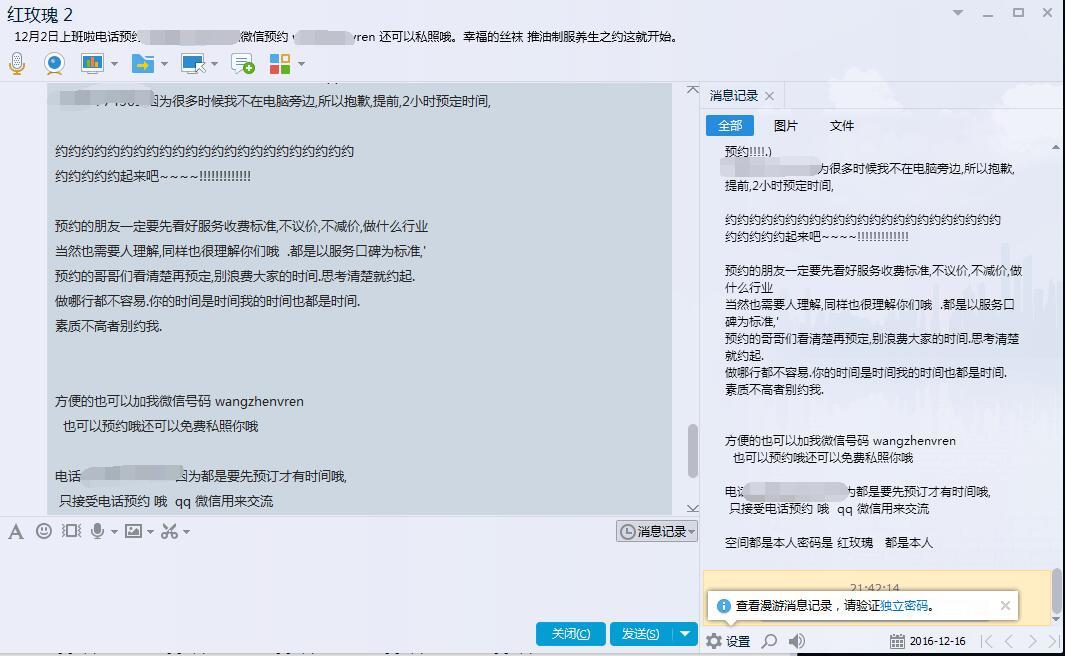Expand the voice message dropdown arrow
This screenshot has width=1065, height=656.
114,532
